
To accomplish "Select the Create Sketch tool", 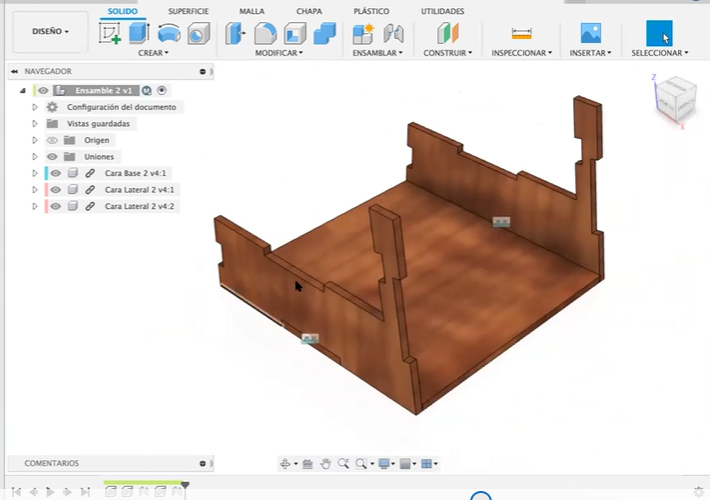I will [x=110, y=33].
